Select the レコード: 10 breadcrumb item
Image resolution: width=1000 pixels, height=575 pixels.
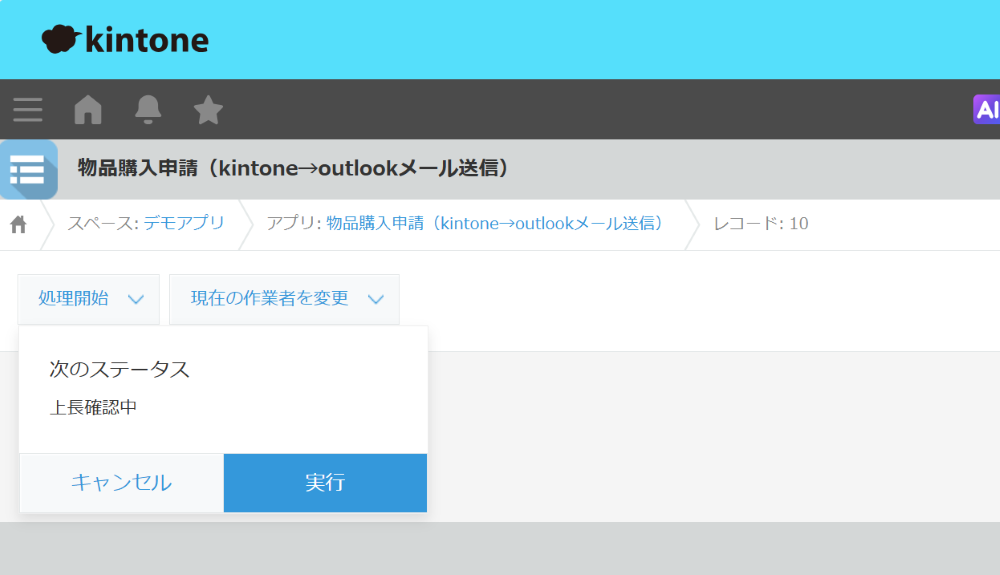(760, 223)
